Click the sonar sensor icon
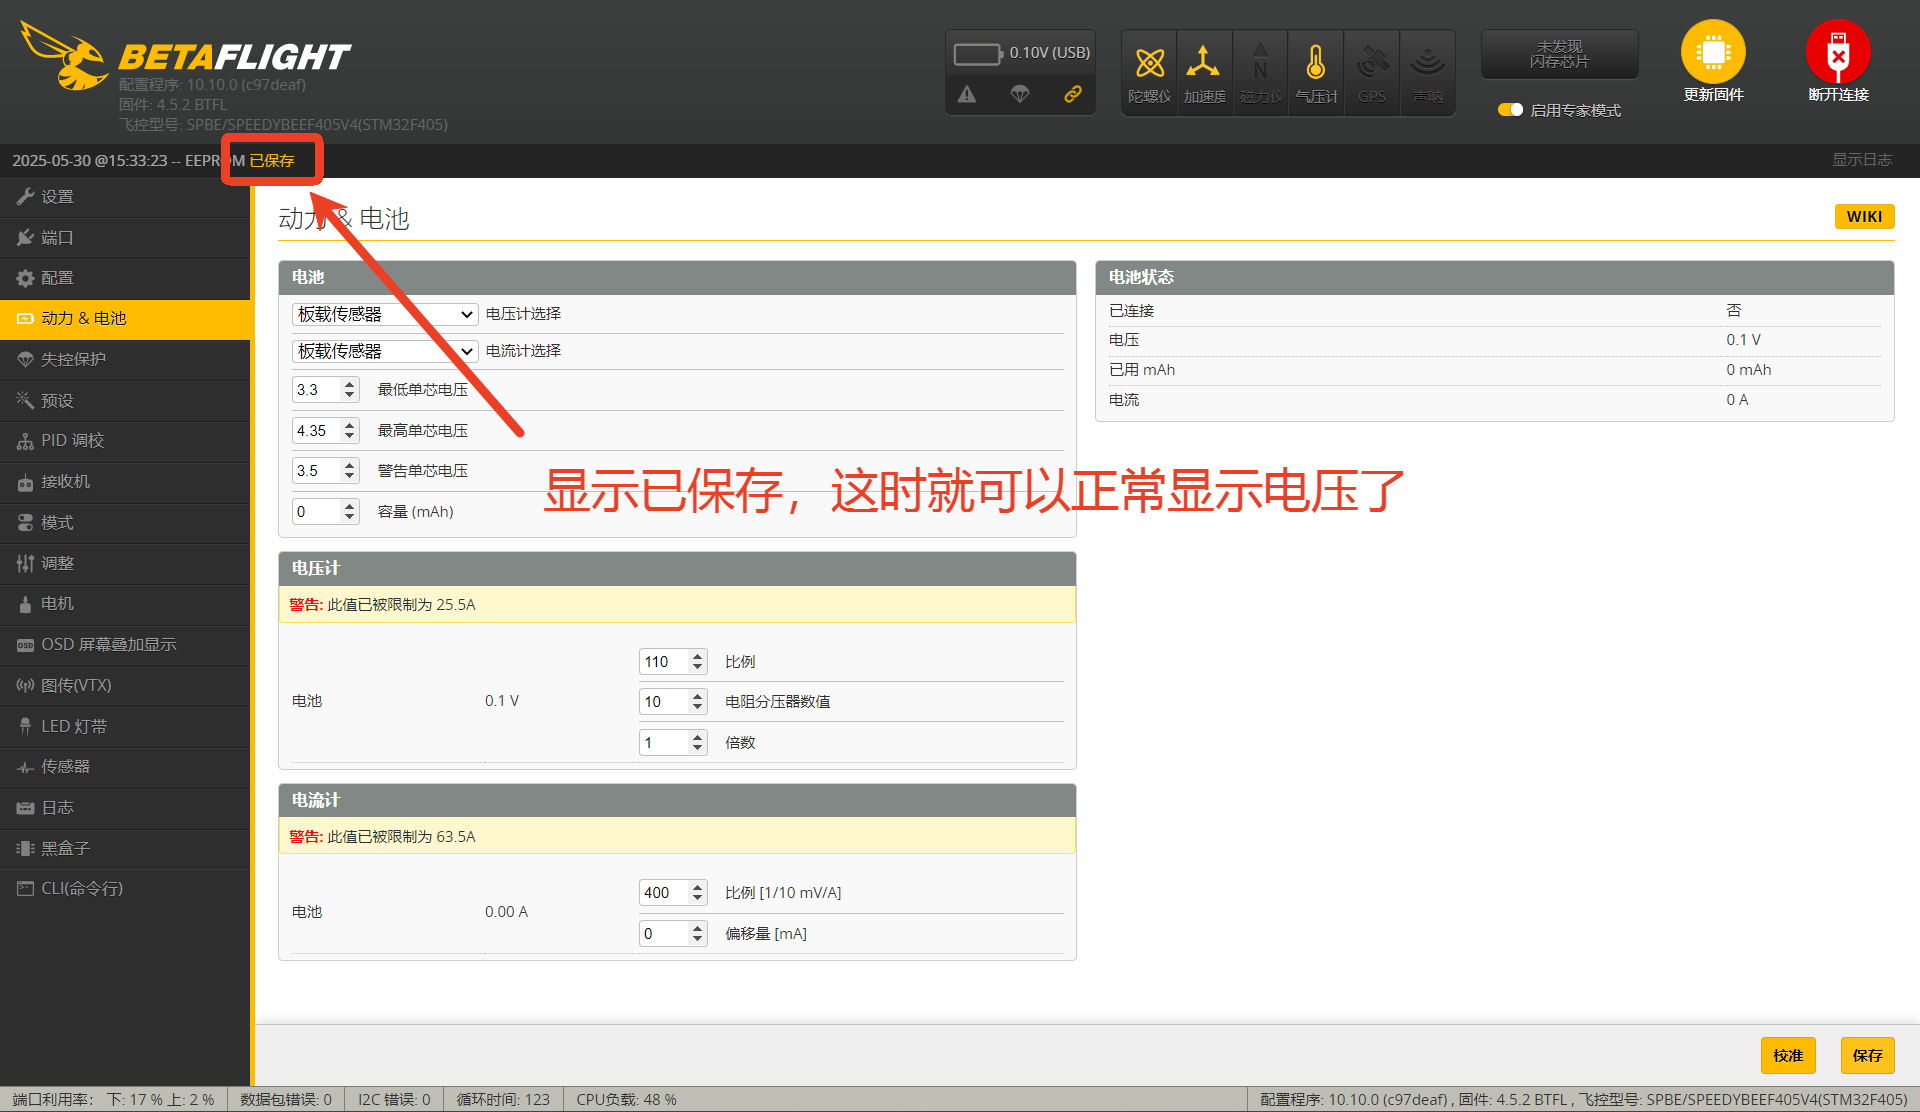This screenshot has width=1920, height=1112. (x=1428, y=62)
